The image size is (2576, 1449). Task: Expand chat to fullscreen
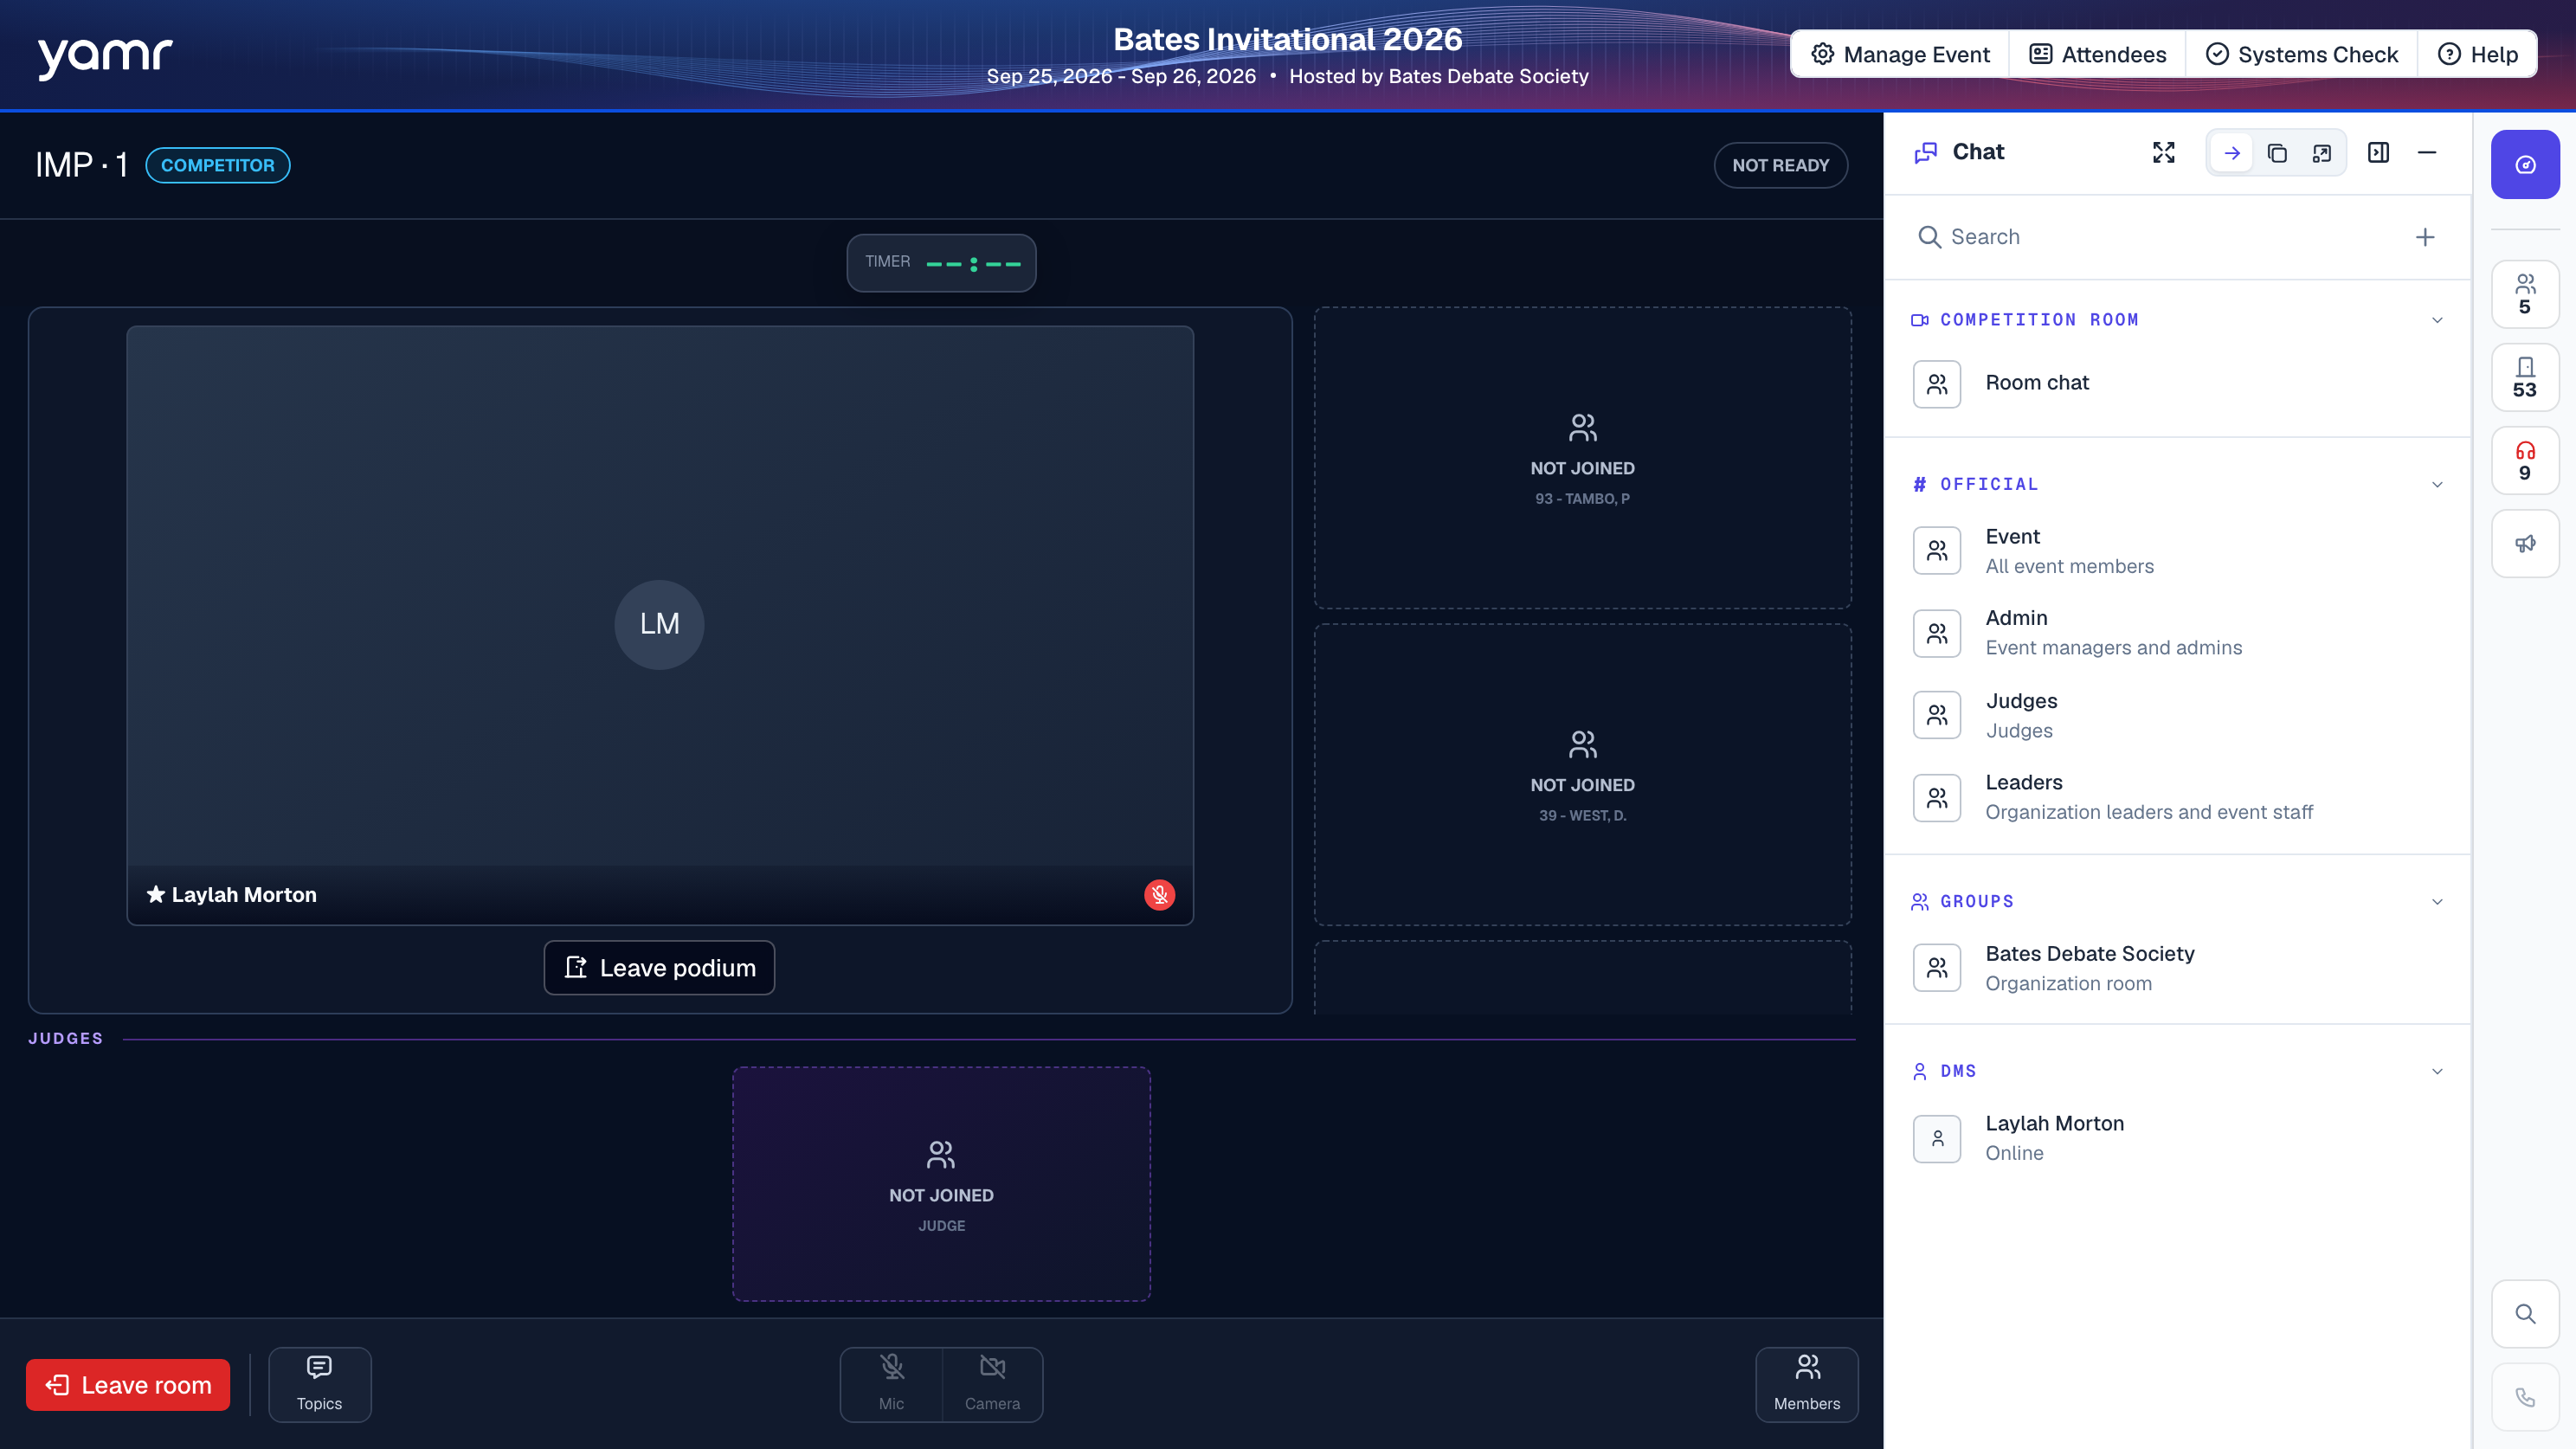[x=2164, y=152]
